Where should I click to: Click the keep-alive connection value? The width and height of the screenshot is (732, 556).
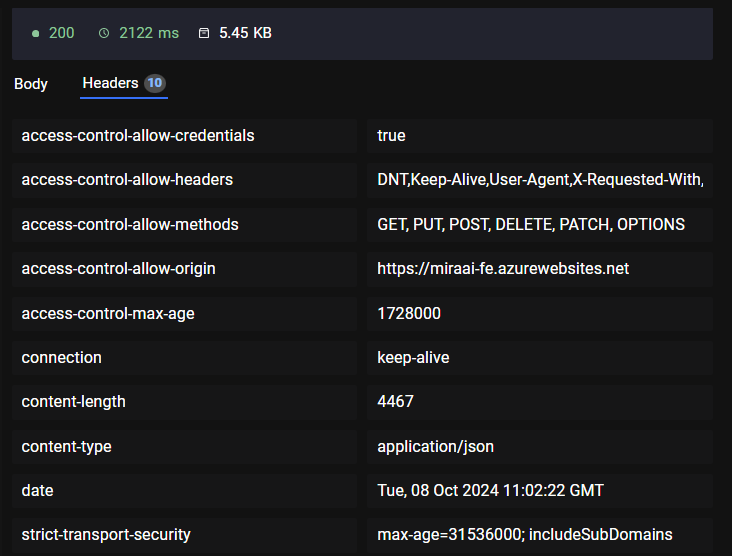[413, 357]
